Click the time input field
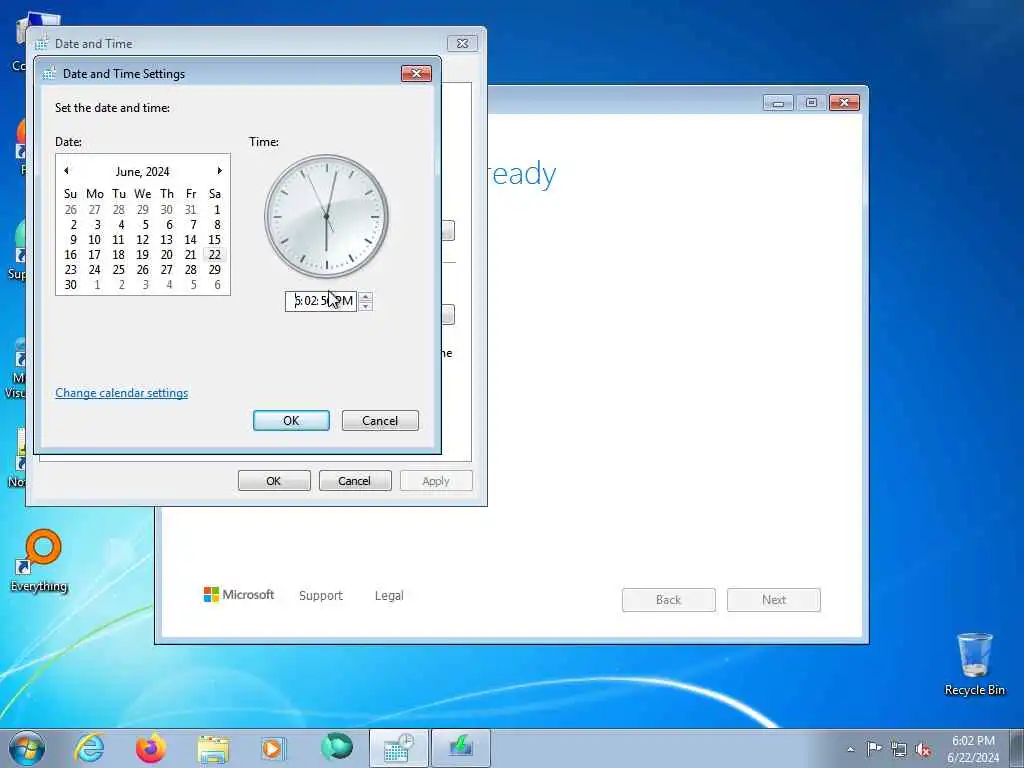Image resolution: width=1024 pixels, height=768 pixels. 321,301
